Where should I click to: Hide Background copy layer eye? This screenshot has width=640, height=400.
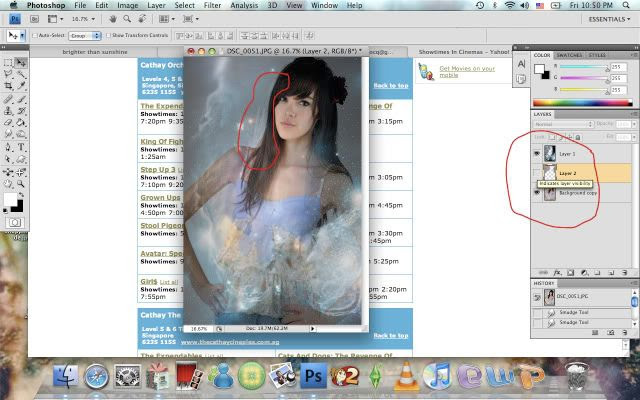click(x=537, y=193)
